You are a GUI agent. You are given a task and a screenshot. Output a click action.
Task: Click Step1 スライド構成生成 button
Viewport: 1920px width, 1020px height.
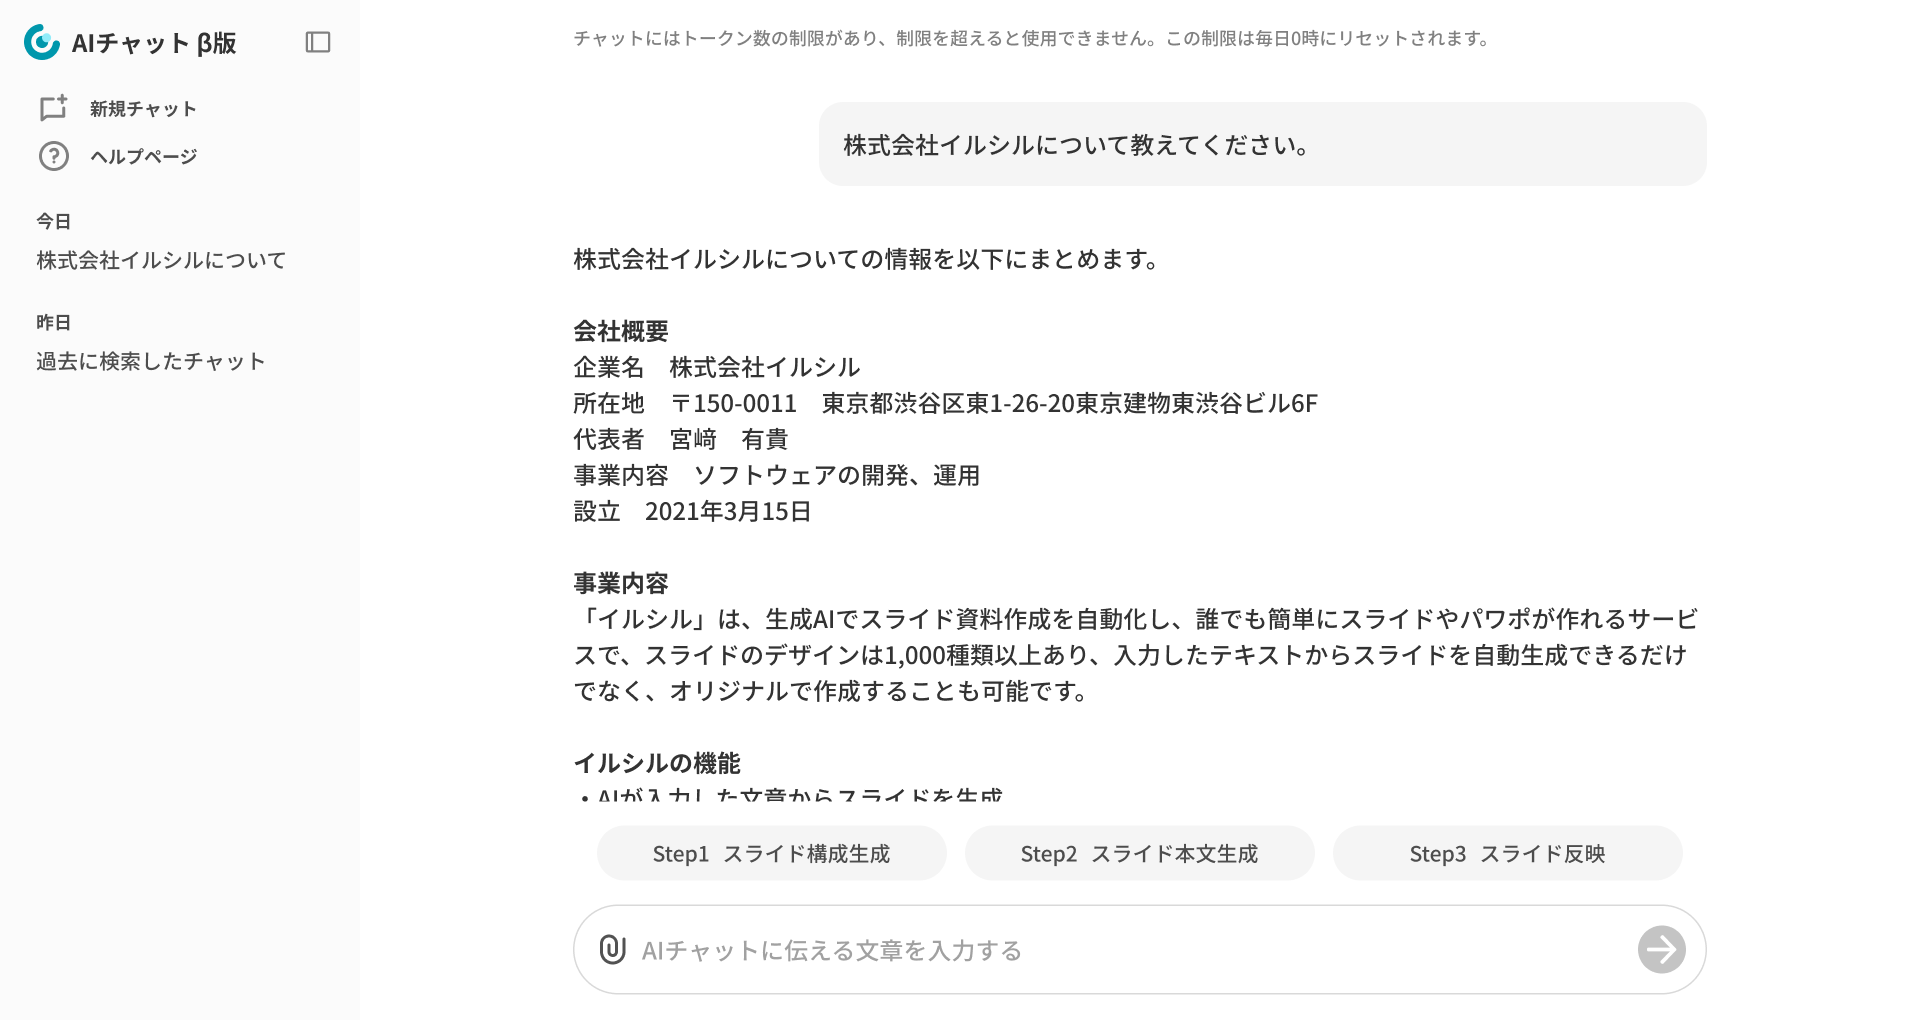pyautogui.click(x=771, y=854)
